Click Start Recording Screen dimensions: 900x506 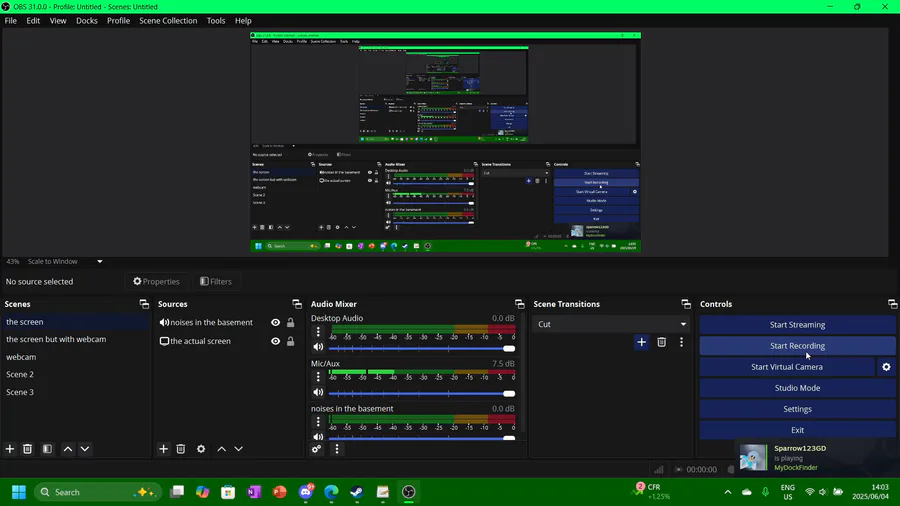(797, 346)
